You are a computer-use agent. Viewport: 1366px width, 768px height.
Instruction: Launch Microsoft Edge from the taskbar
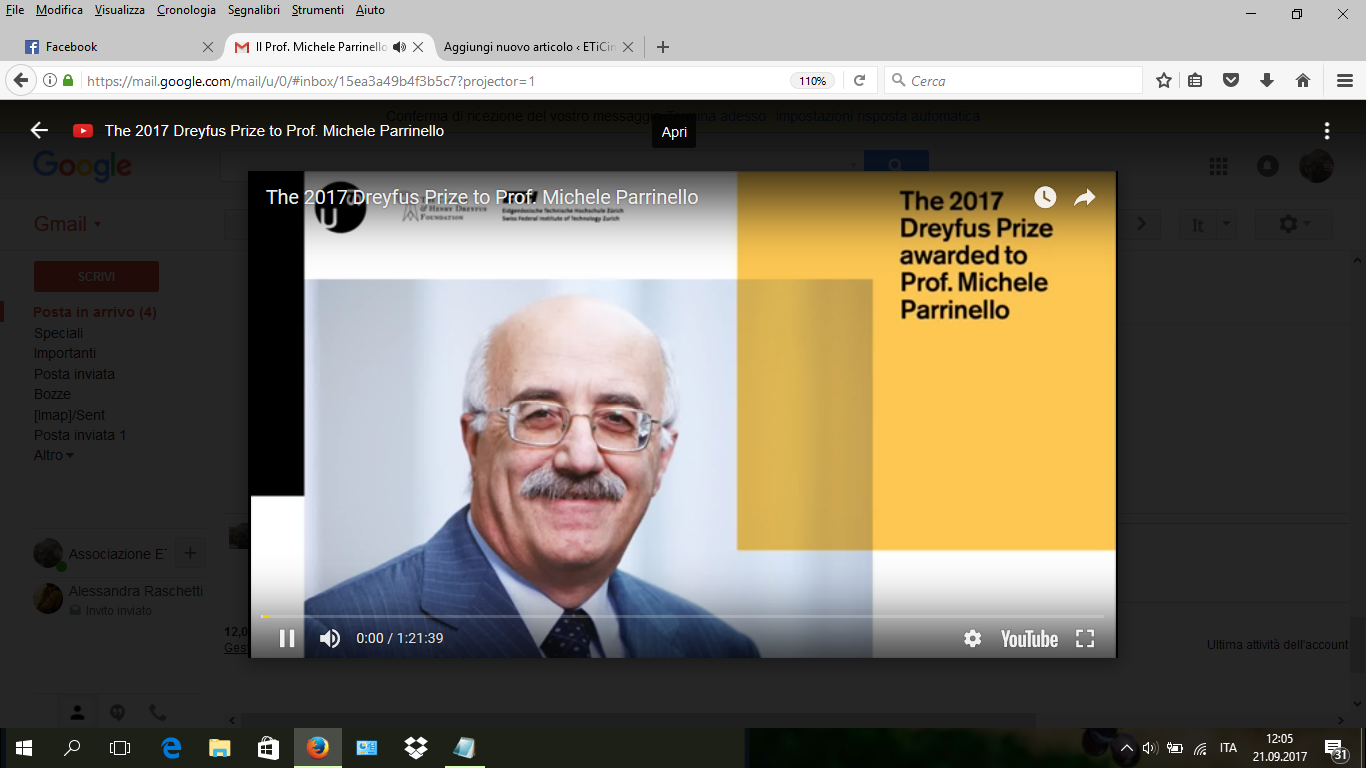click(171, 748)
